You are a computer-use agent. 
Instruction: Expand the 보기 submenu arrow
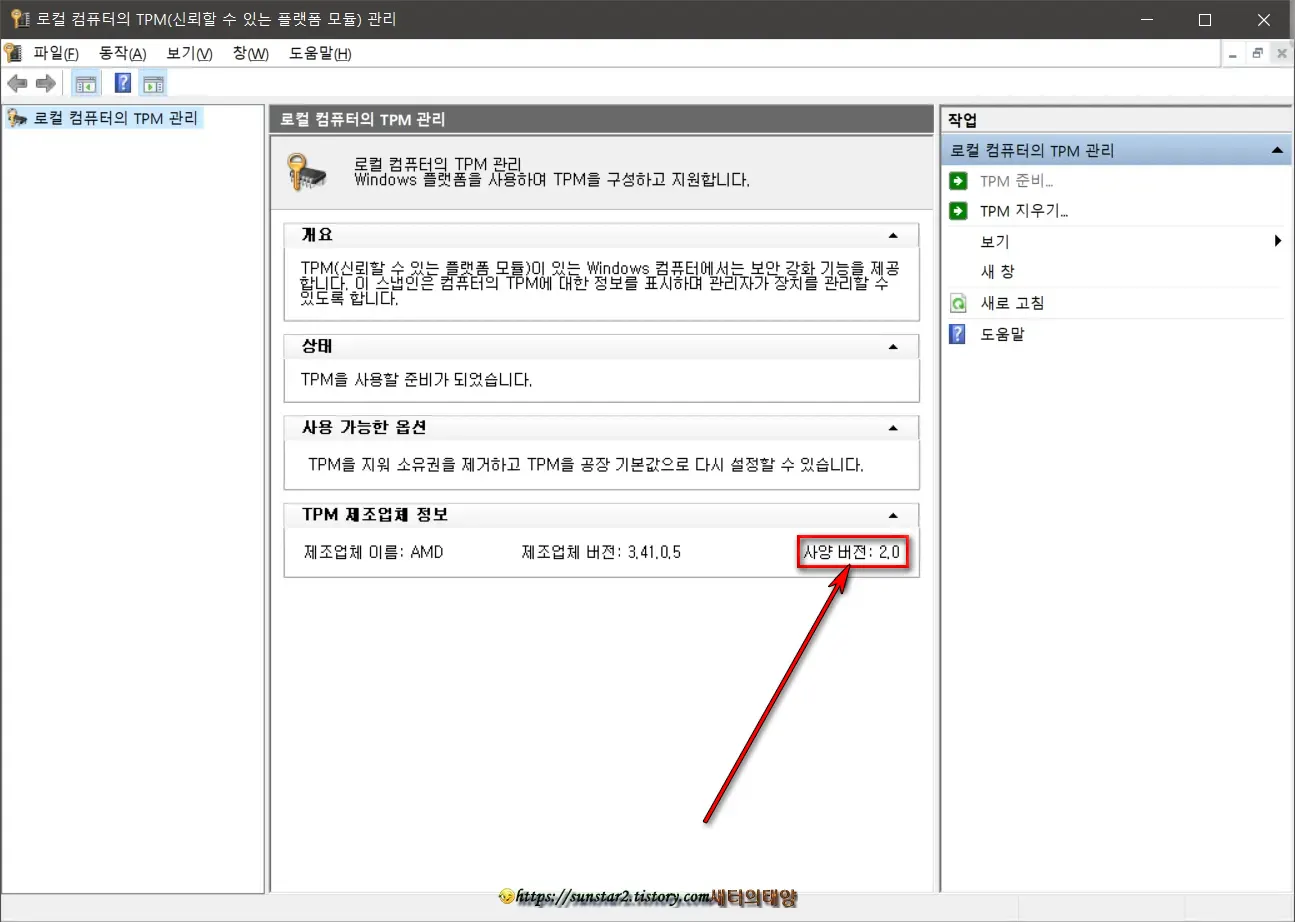[1277, 240]
